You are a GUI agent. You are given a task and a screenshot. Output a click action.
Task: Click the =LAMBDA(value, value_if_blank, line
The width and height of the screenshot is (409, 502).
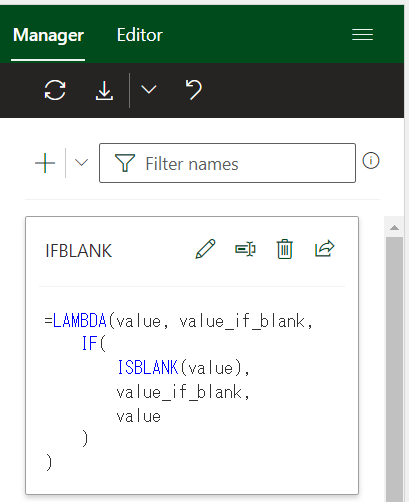(x=179, y=321)
